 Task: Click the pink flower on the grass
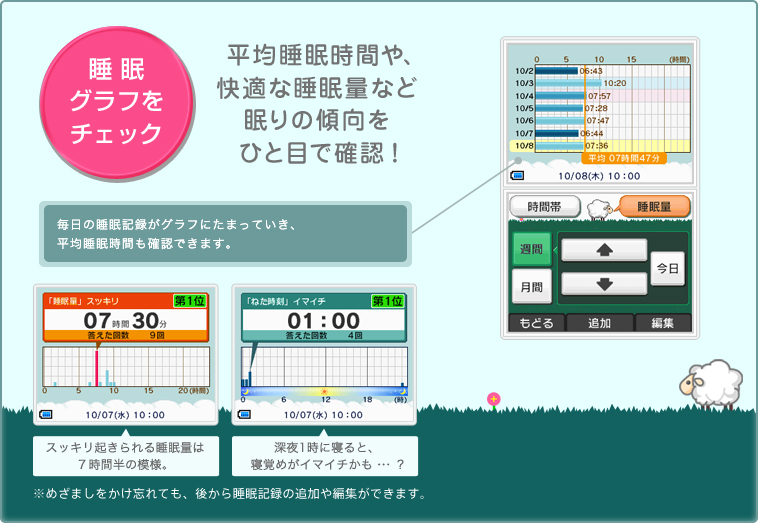pos(493,399)
